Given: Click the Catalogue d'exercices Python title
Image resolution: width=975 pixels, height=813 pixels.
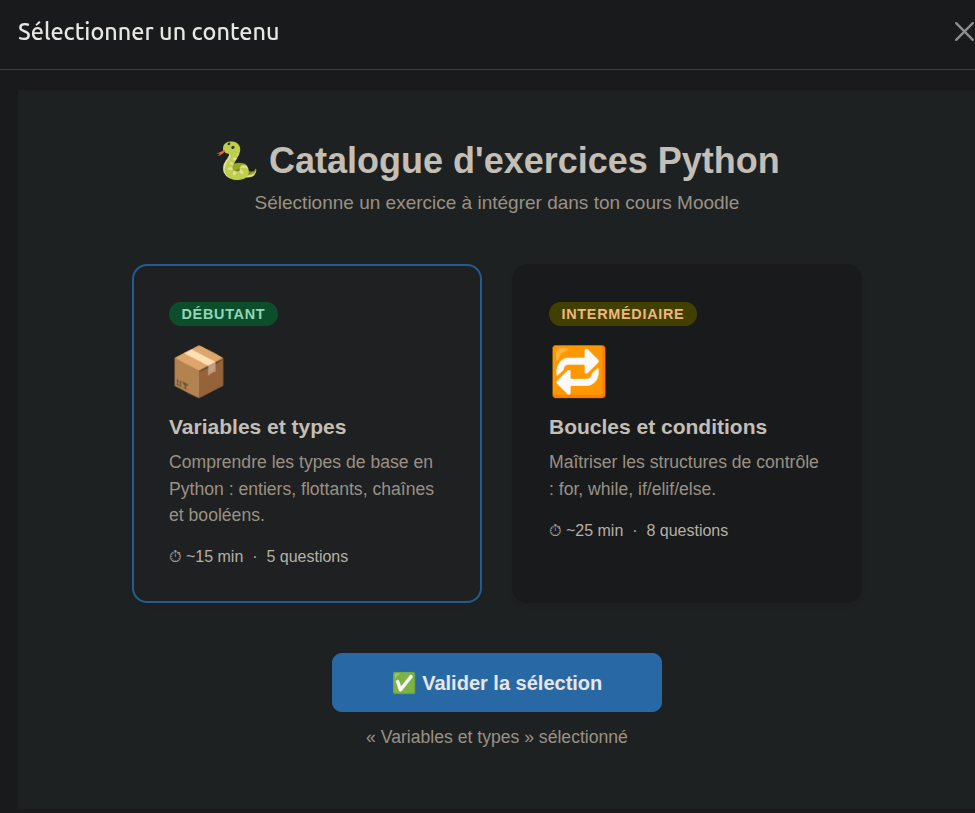Looking at the screenshot, I should coord(524,160).
